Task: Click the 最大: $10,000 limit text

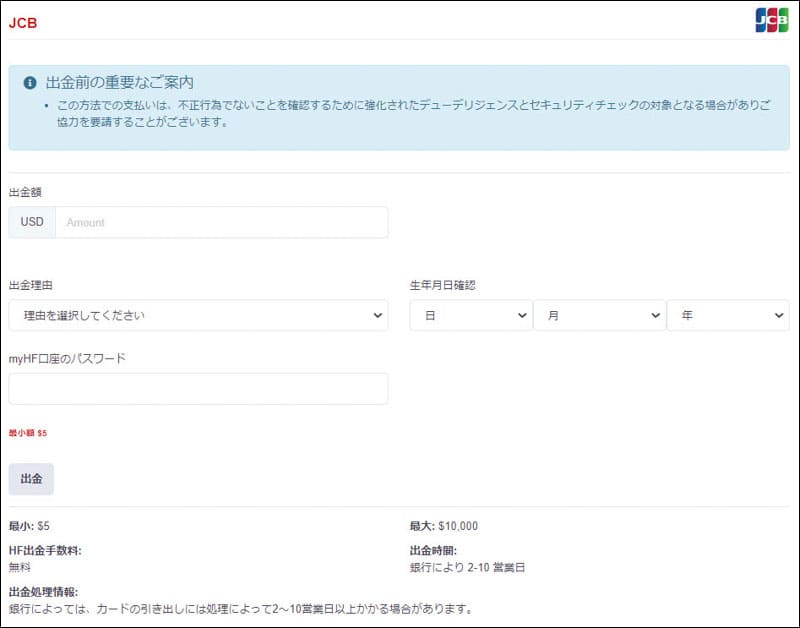Action: pyautogui.click(x=443, y=526)
